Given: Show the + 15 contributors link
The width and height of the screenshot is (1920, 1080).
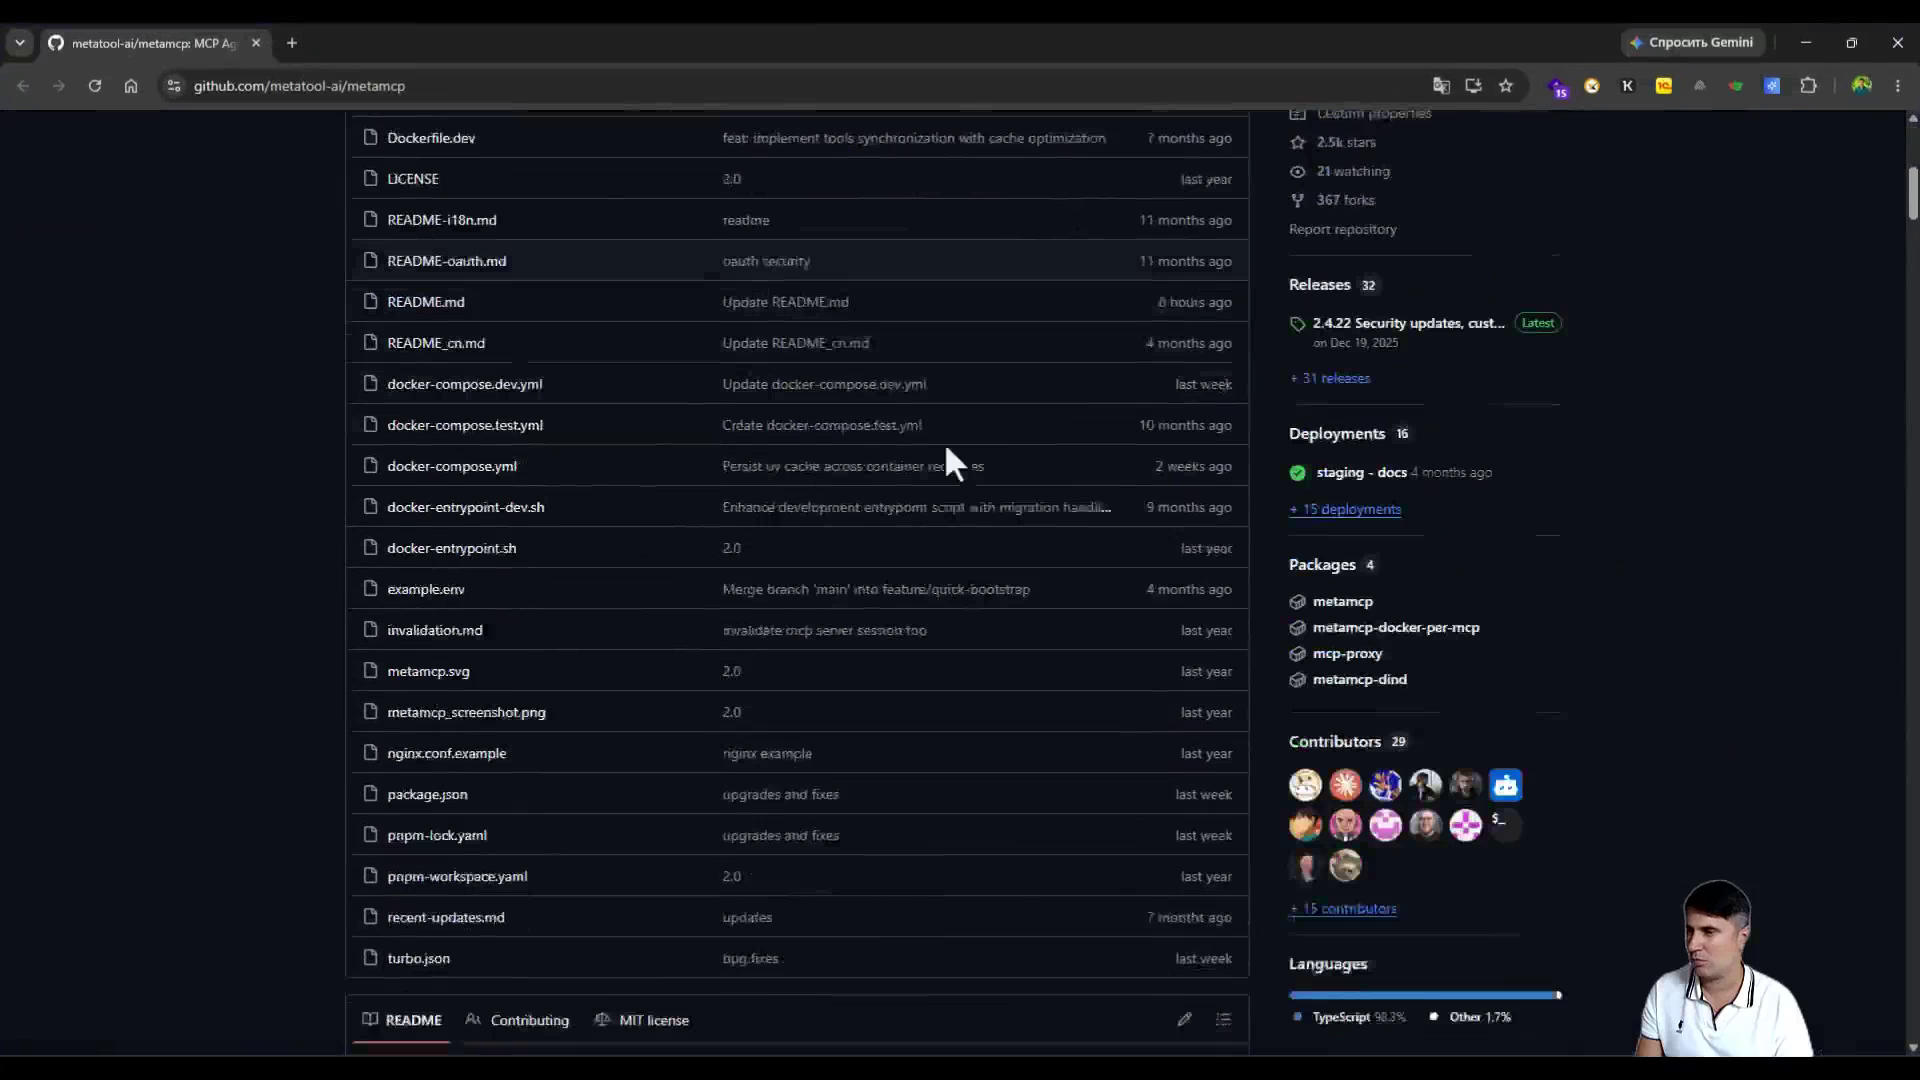Looking at the screenshot, I should pyautogui.click(x=1343, y=909).
